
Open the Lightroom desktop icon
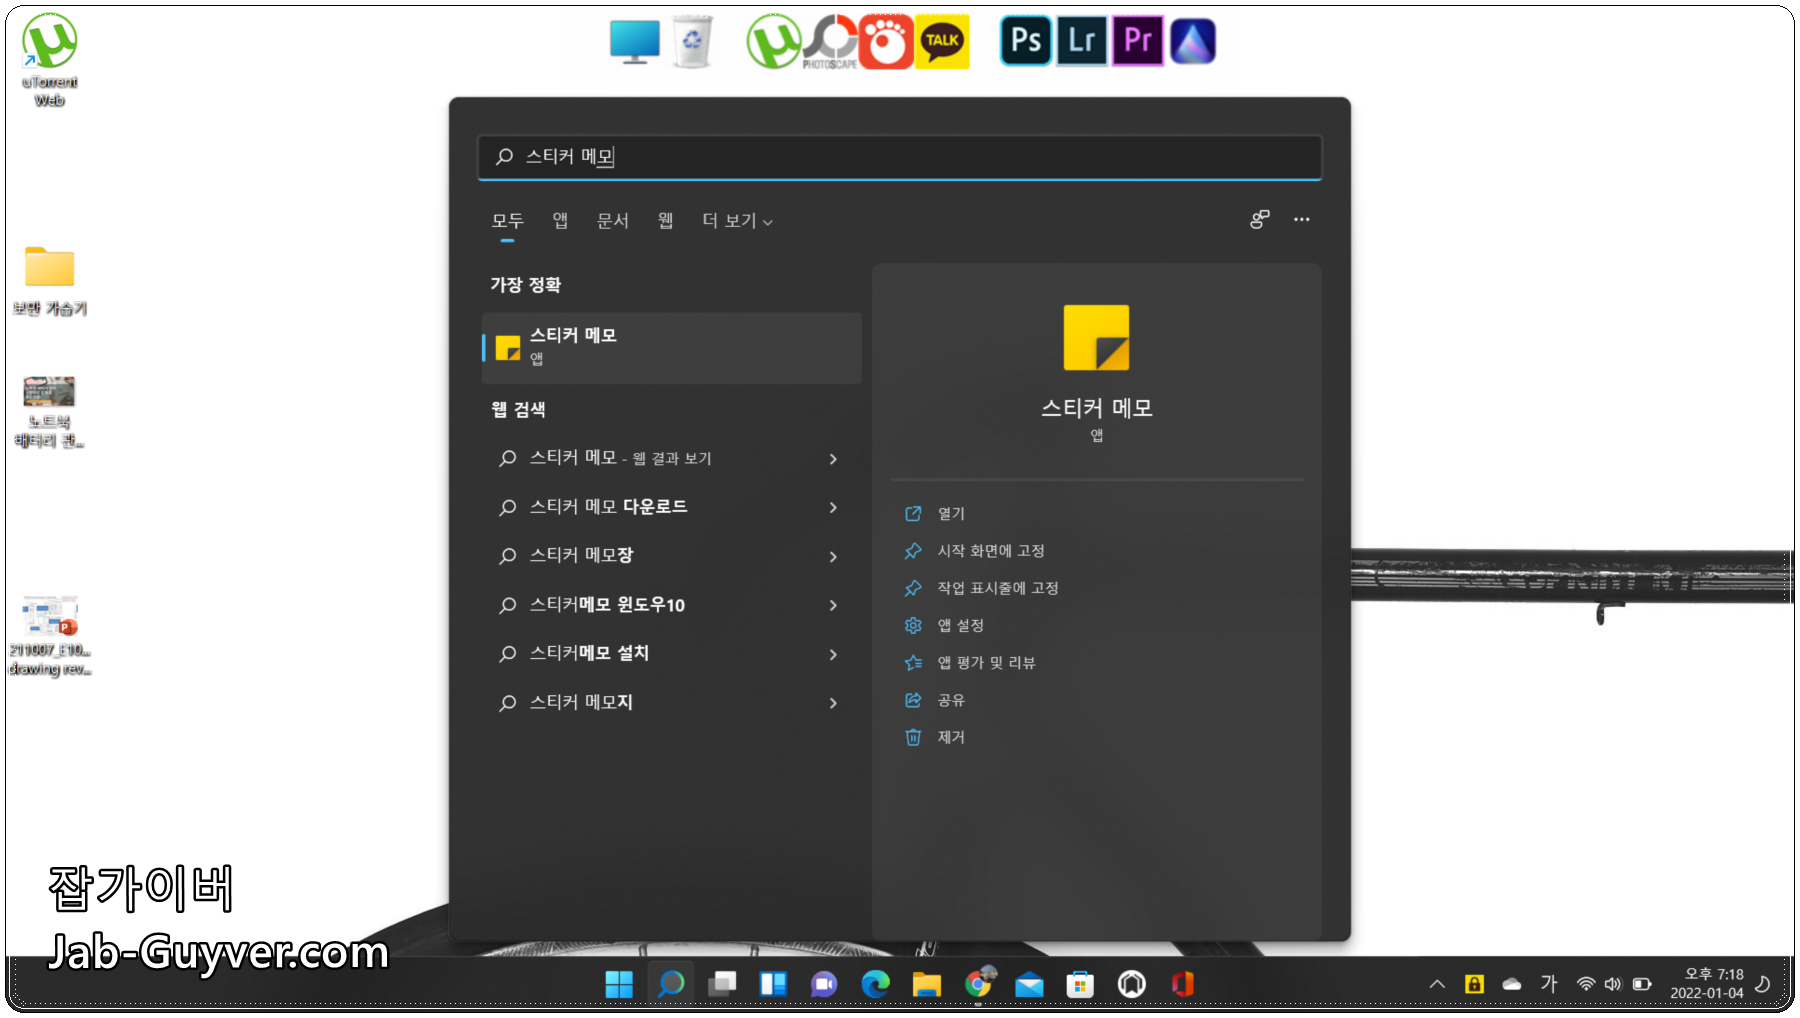(x=1081, y=40)
